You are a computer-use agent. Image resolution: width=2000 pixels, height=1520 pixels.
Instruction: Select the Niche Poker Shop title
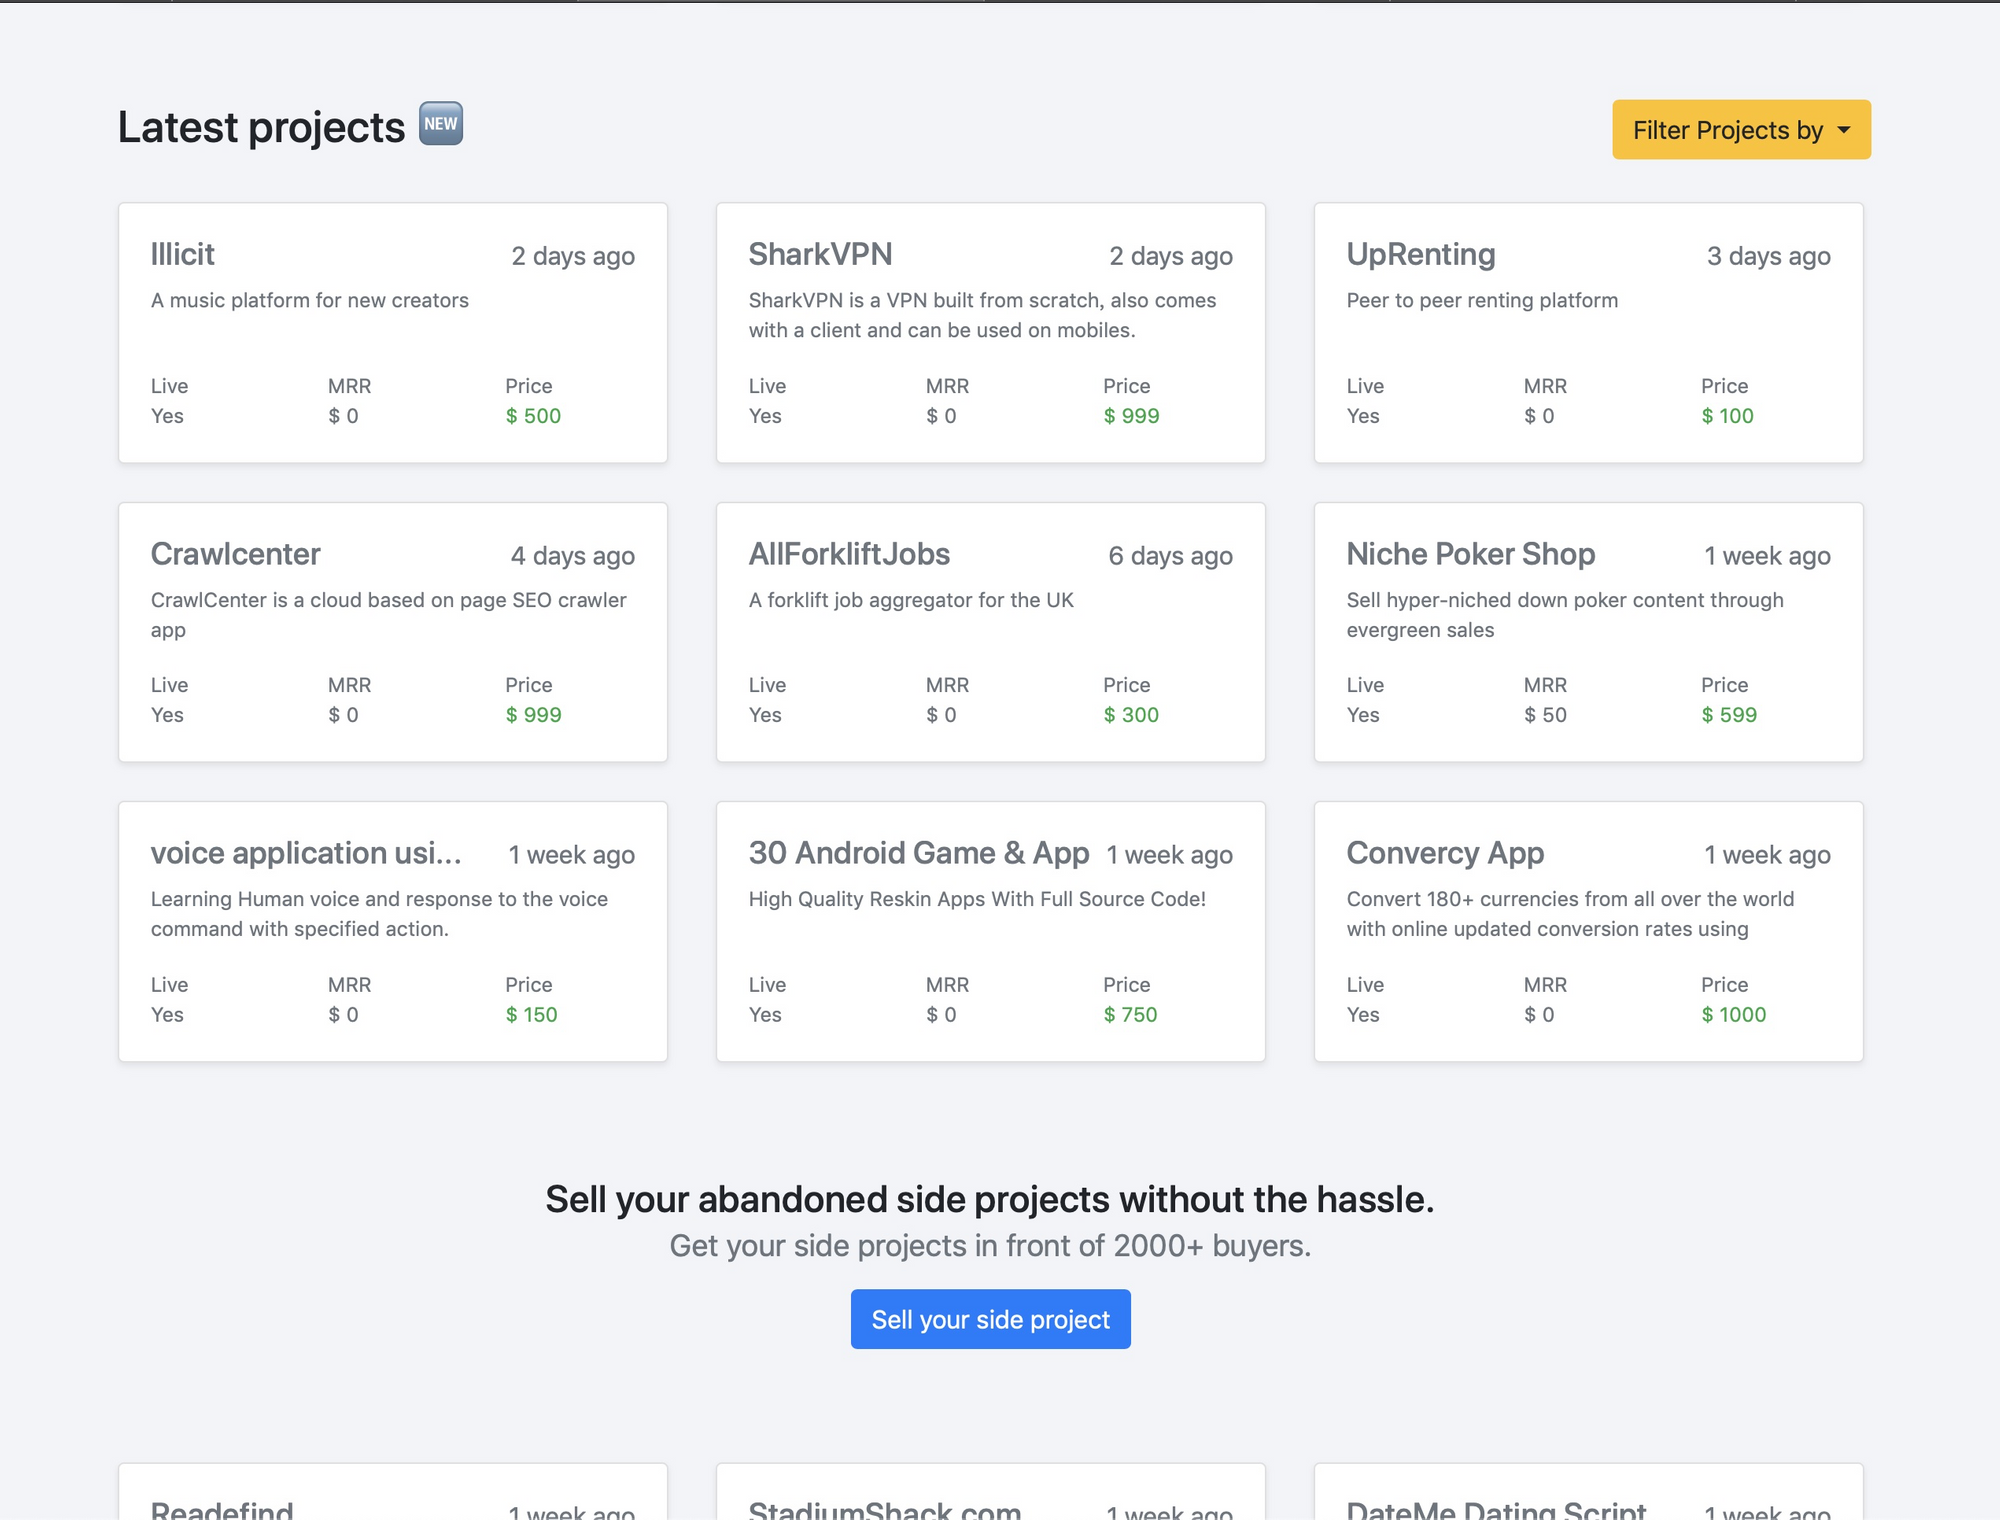[x=1470, y=554]
